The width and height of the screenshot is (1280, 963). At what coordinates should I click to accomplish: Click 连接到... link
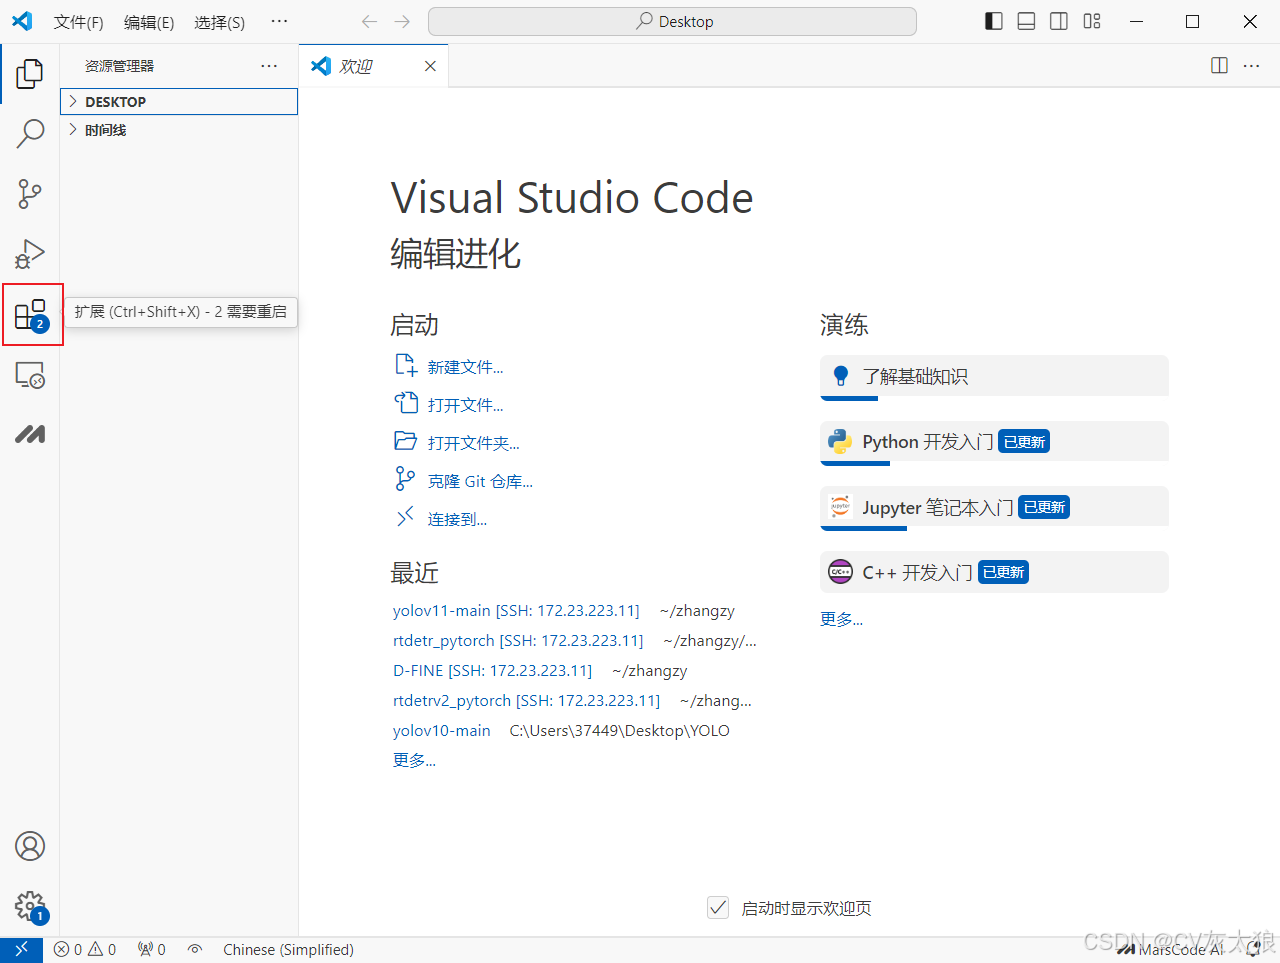[x=457, y=519]
